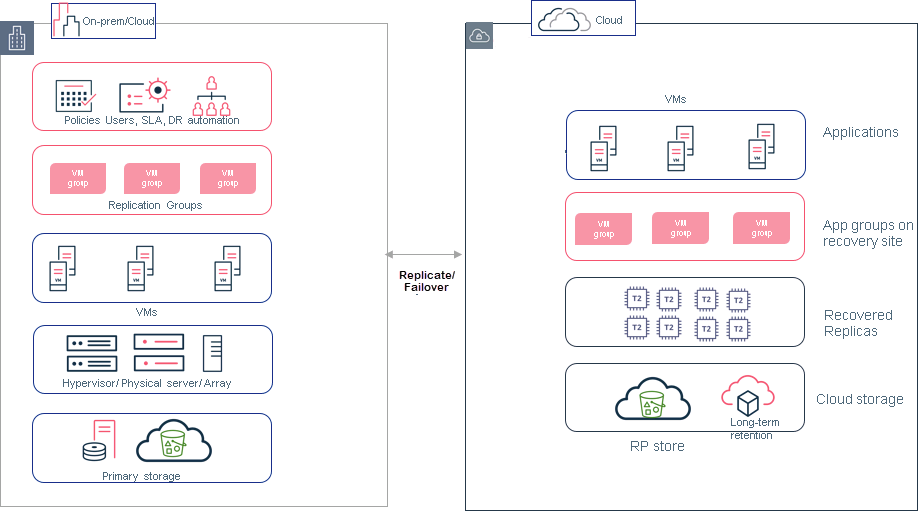The width and height of the screenshot is (918, 511).
Task: Click the Replicate/Failover double arrow
Action: [x=424, y=256]
